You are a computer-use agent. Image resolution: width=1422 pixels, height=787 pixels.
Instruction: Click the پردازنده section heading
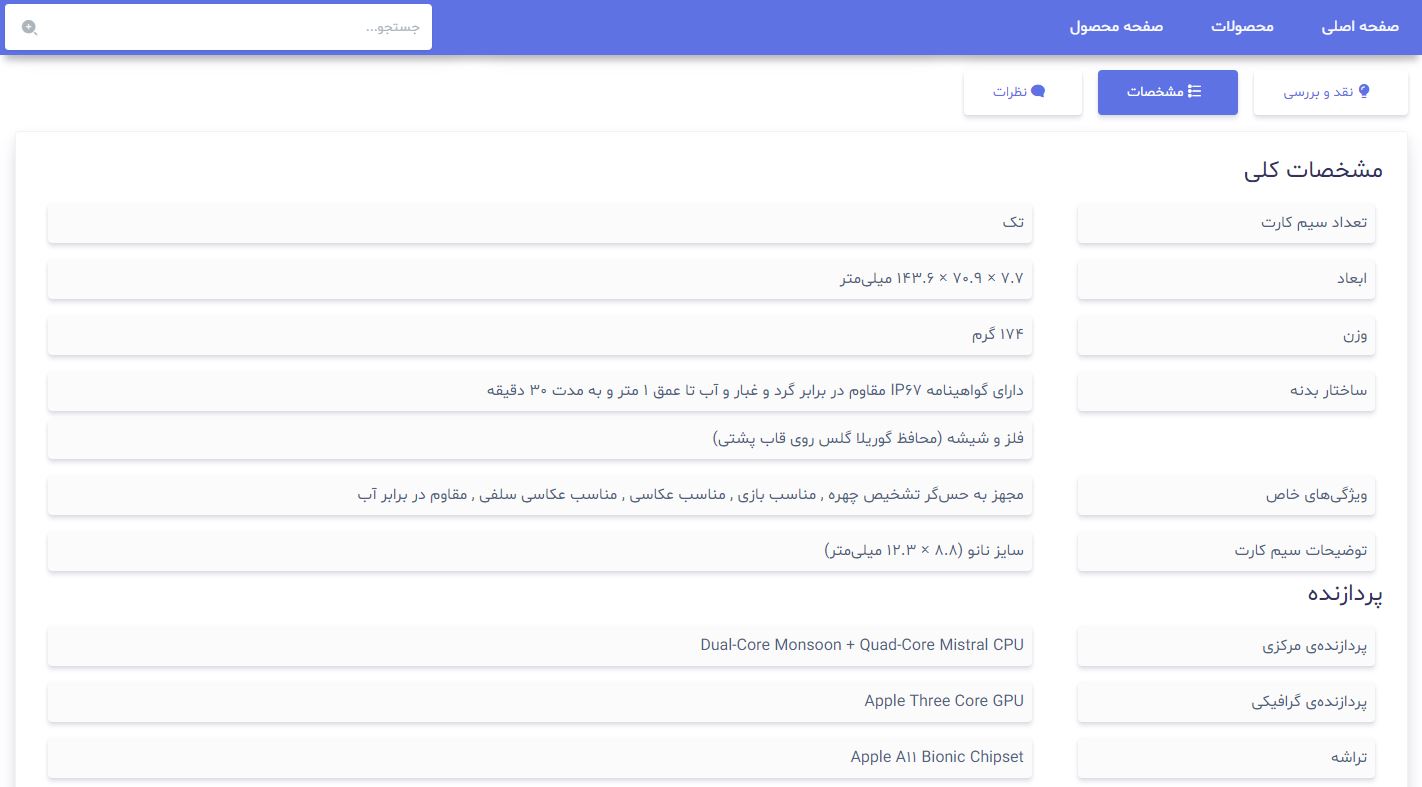tap(1345, 593)
